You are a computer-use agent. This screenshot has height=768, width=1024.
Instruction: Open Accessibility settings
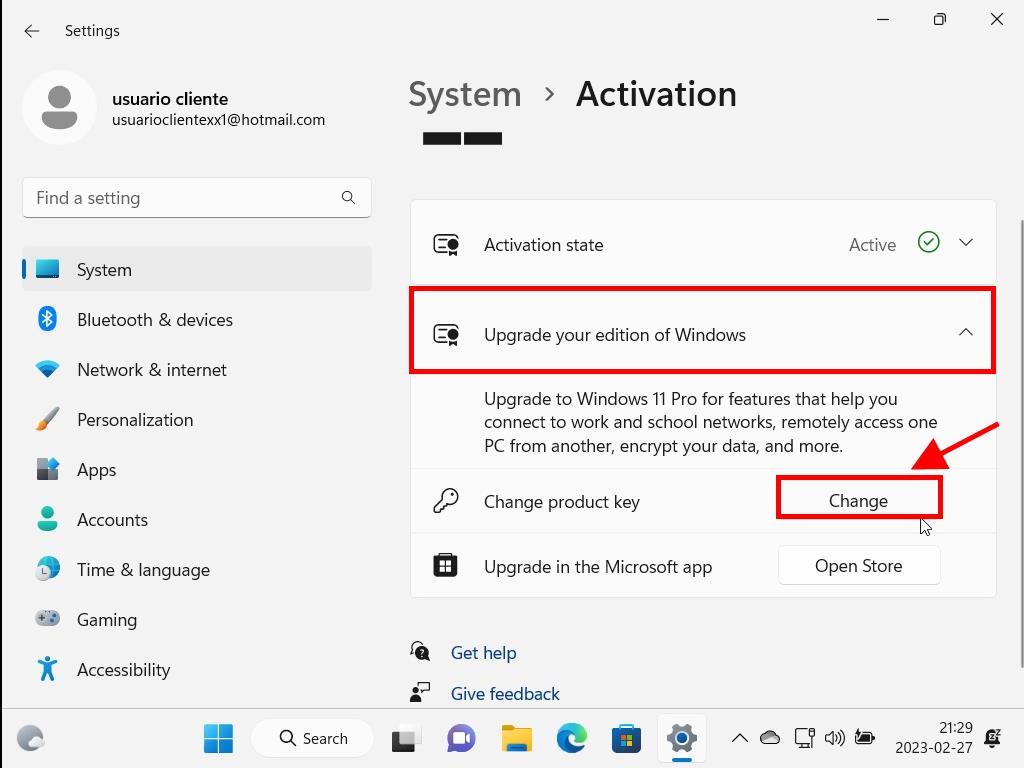(x=123, y=670)
